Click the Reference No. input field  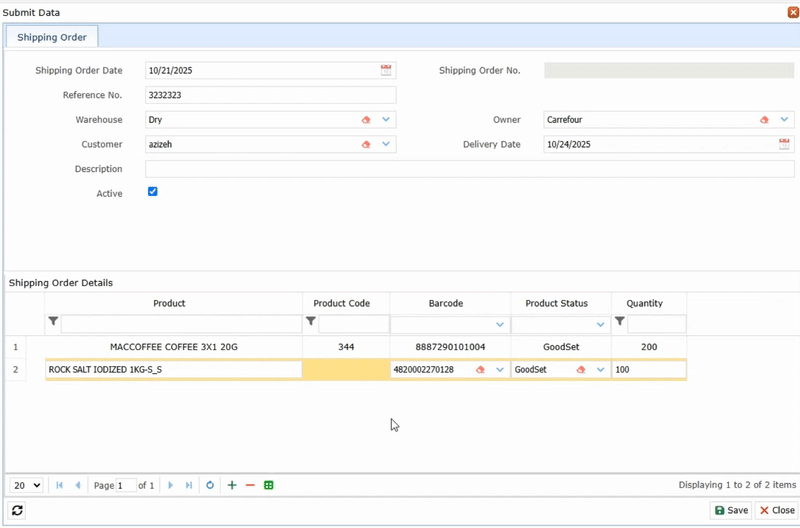click(x=270, y=95)
